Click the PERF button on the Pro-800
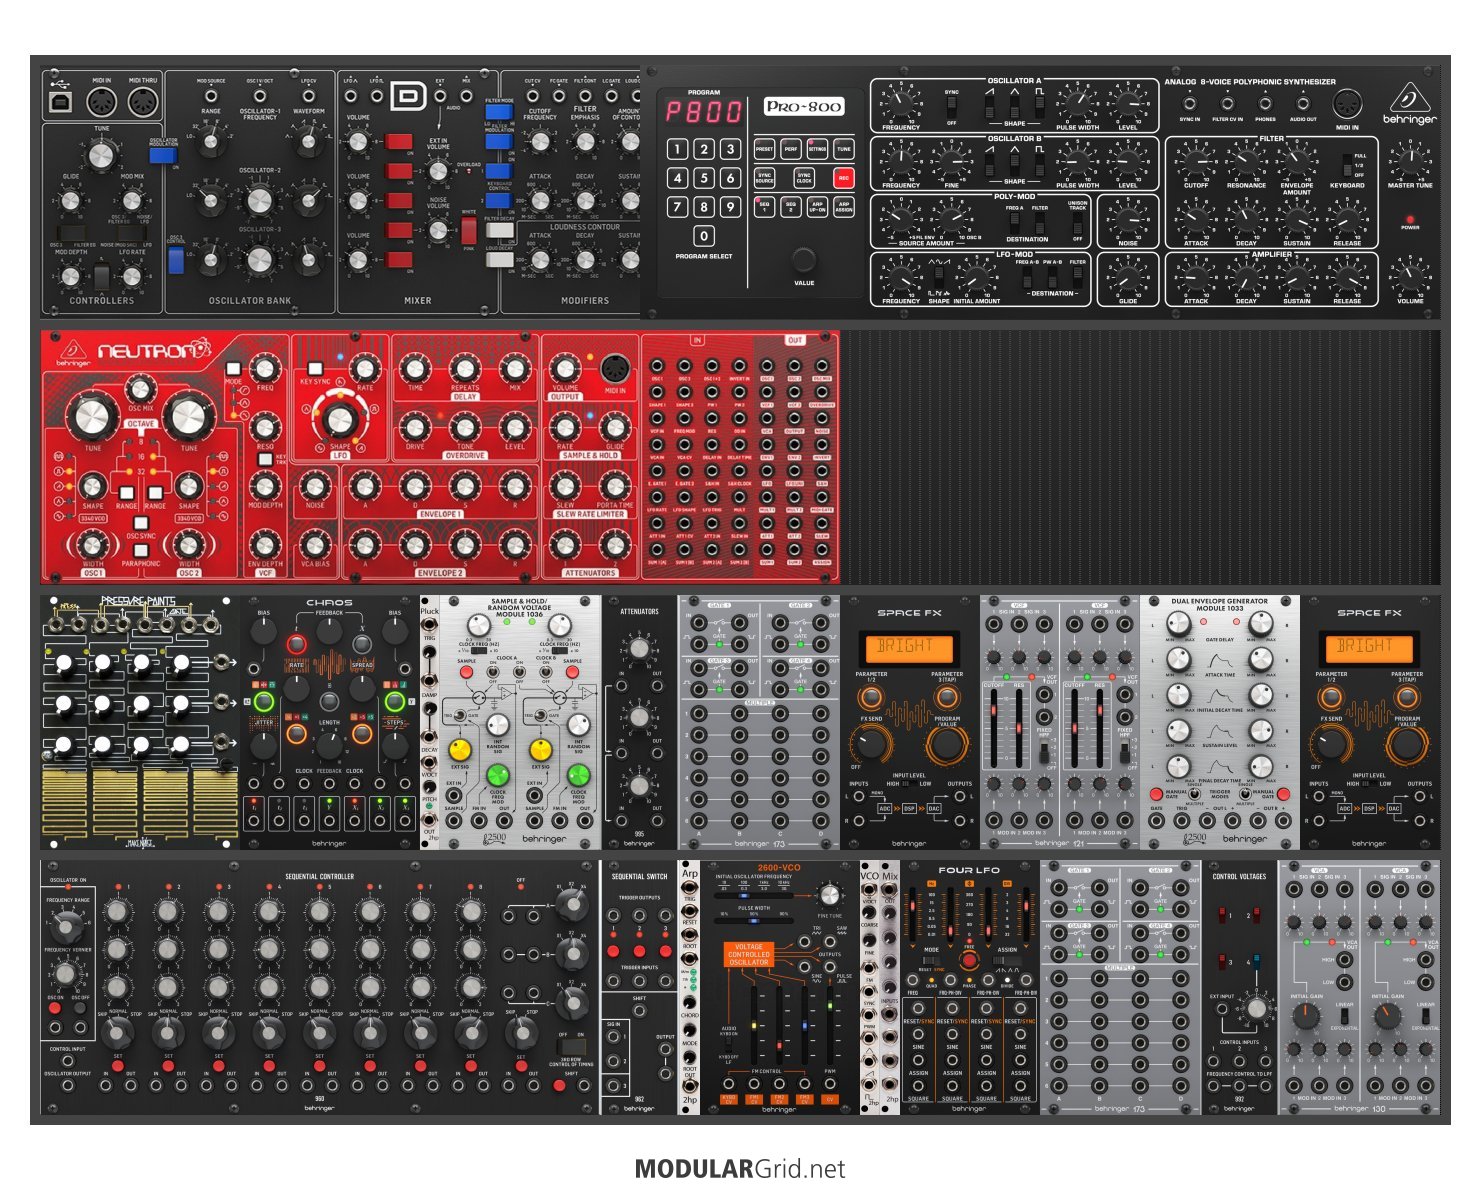This screenshot has width=1481, height=1190. 791,149
